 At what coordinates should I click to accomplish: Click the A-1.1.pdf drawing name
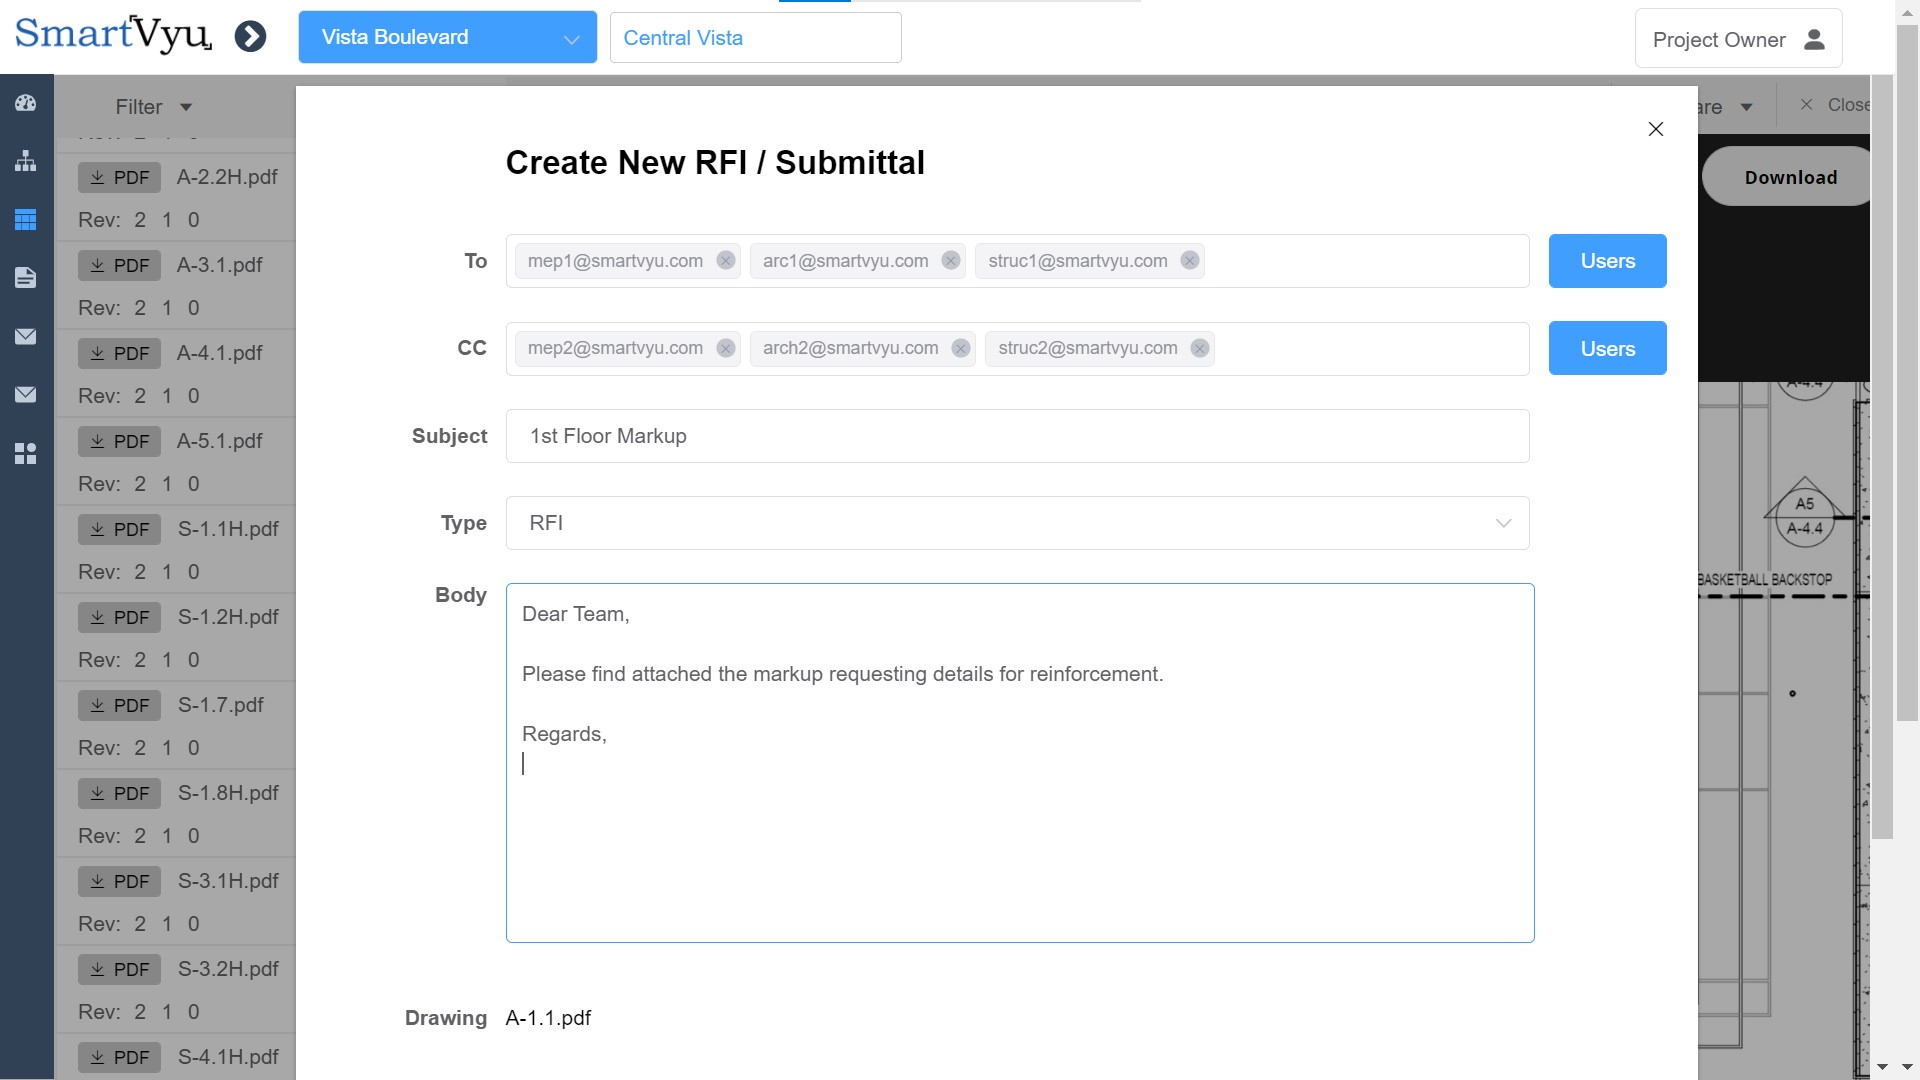(x=548, y=1018)
